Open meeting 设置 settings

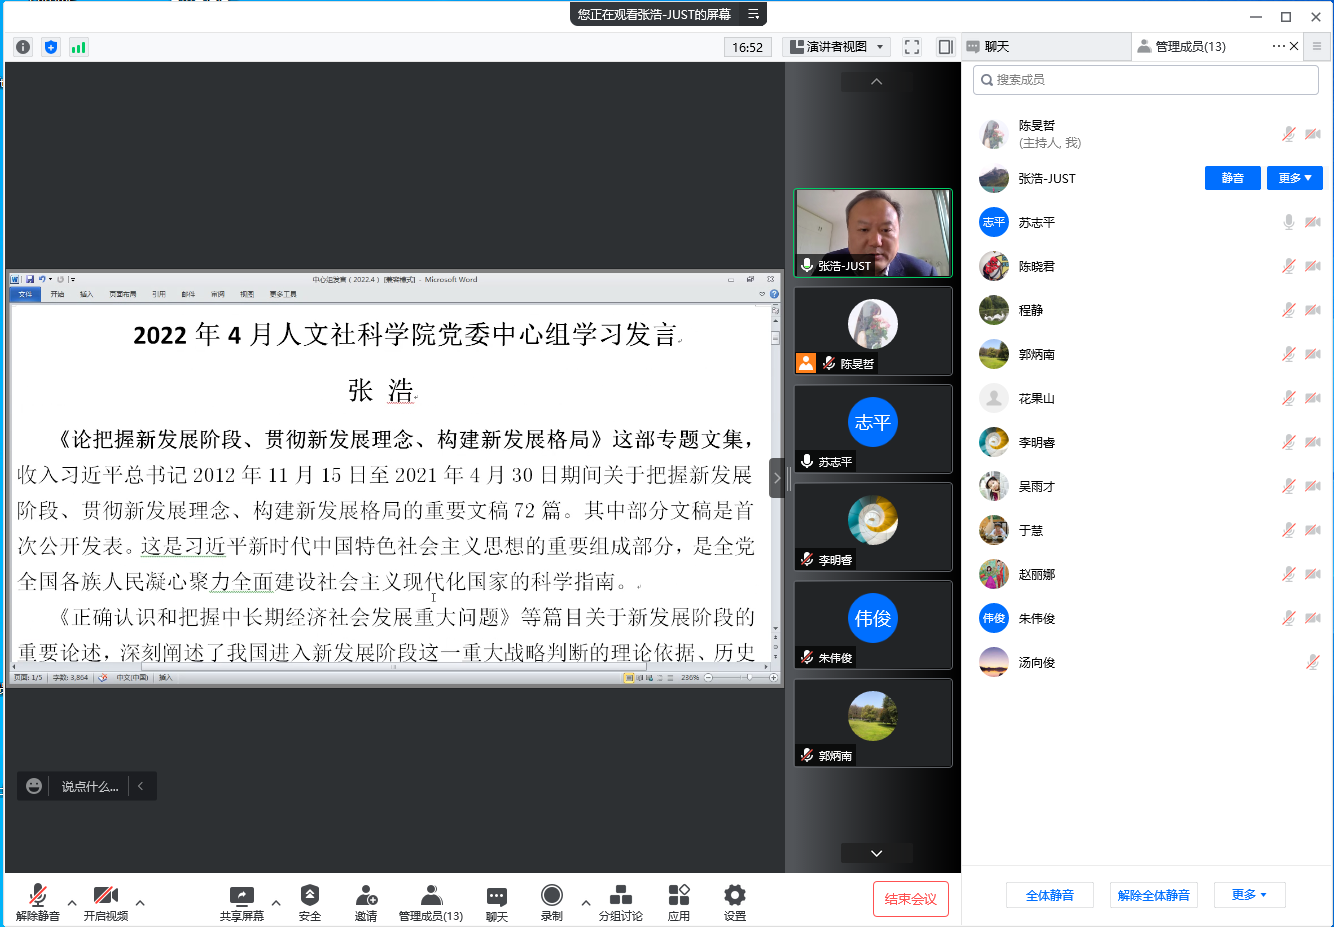pos(734,900)
